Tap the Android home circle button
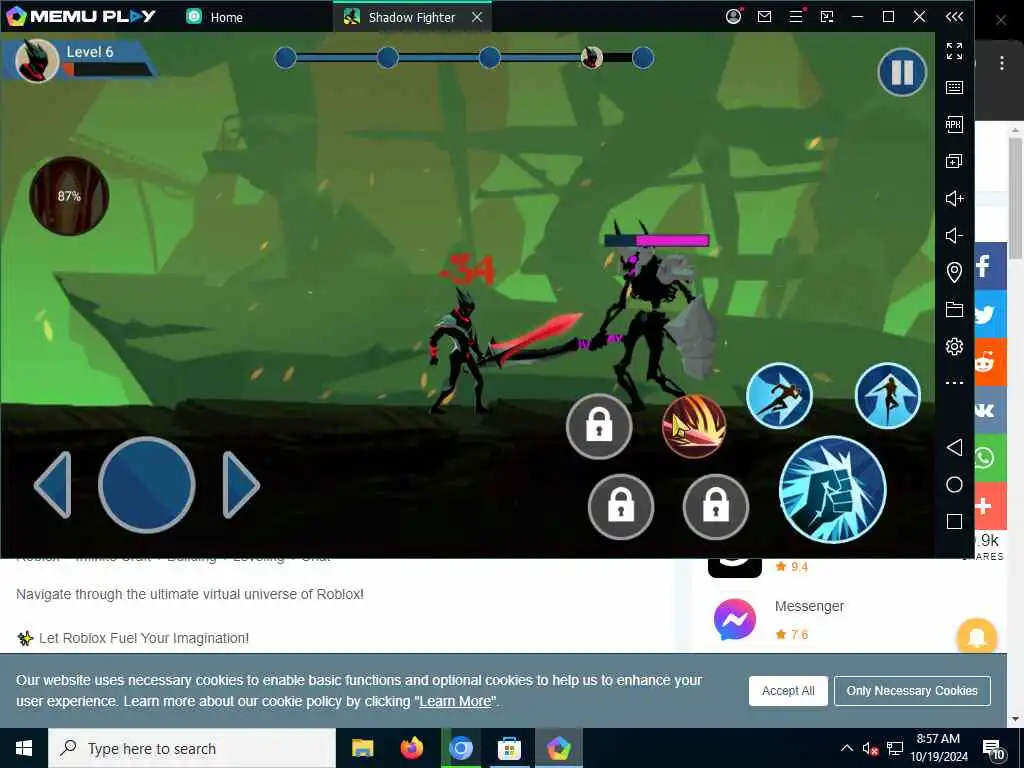Screen dimensions: 1024x768 [954, 485]
